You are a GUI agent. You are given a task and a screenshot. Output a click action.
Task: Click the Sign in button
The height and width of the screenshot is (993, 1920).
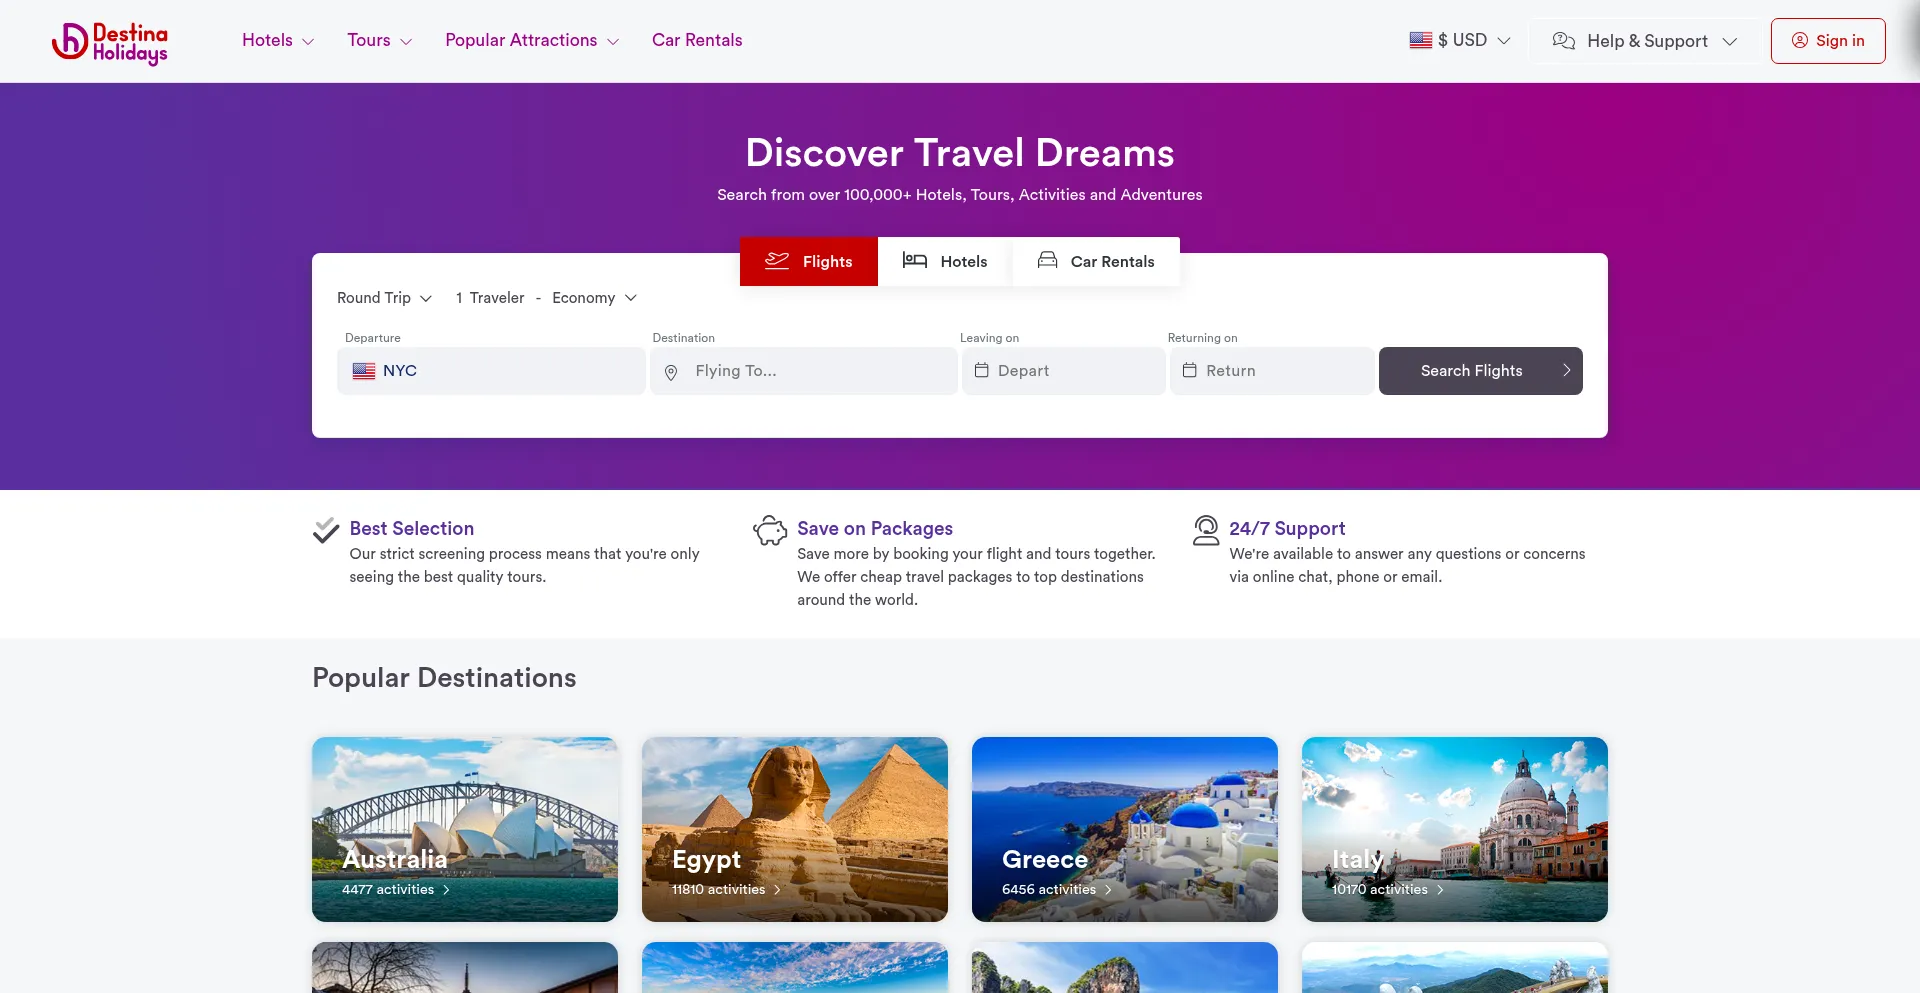(1828, 41)
